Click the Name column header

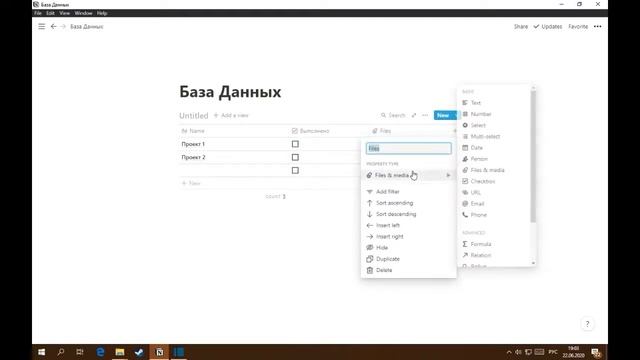click(x=233, y=131)
